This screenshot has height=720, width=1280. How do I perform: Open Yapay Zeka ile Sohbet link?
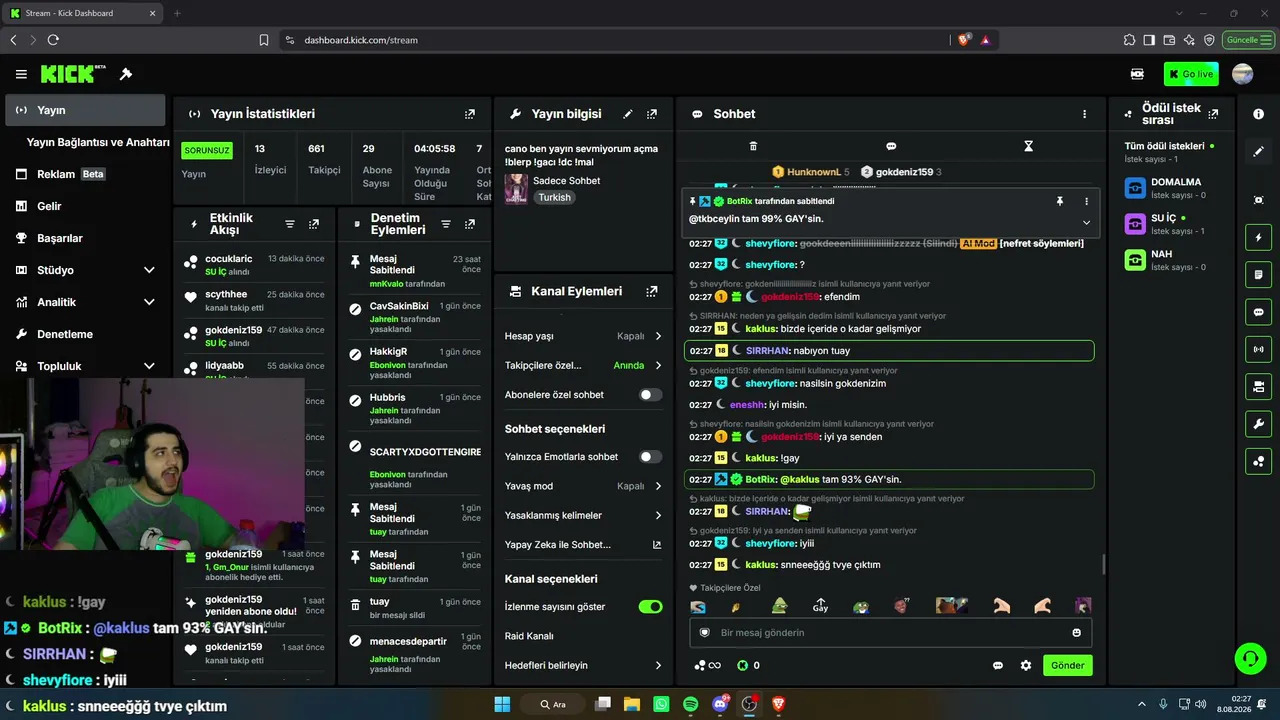pyautogui.click(x=584, y=545)
